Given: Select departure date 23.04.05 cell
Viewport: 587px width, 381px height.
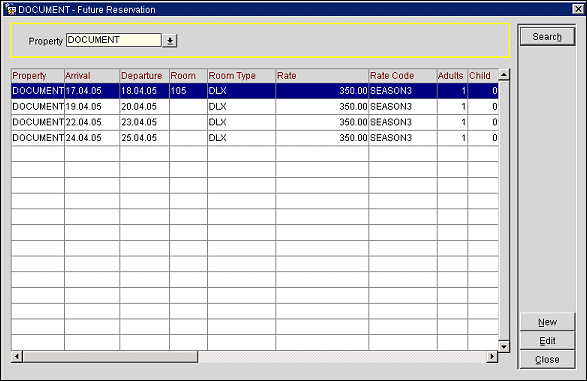Looking at the screenshot, I should pyautogui.click(x=145, y=122).
